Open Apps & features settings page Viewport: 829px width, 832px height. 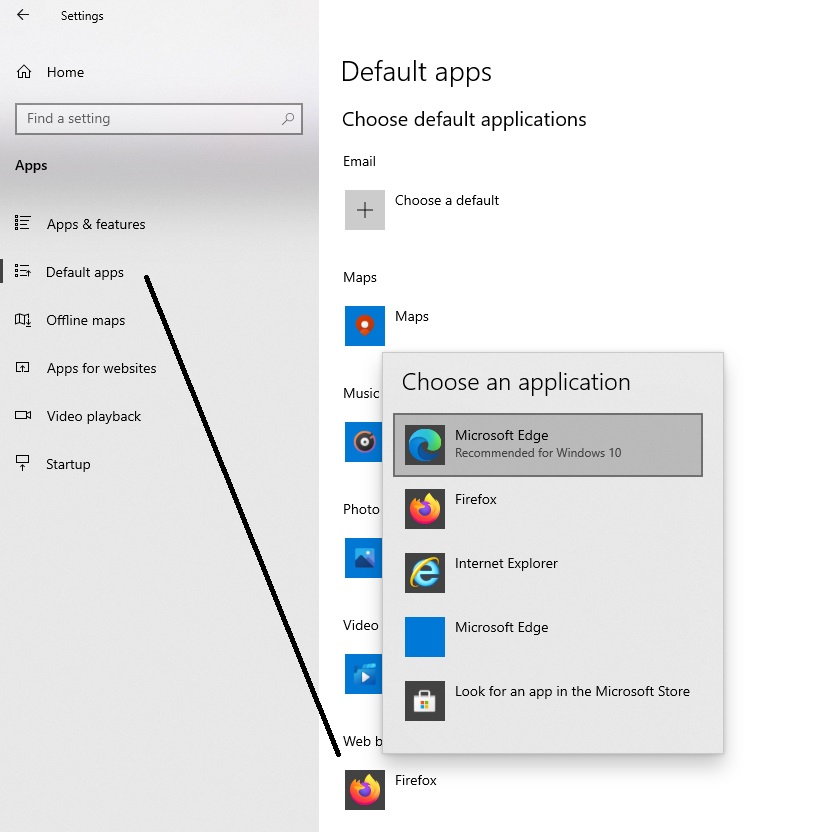pyautogui.click(x=96, y=224)
